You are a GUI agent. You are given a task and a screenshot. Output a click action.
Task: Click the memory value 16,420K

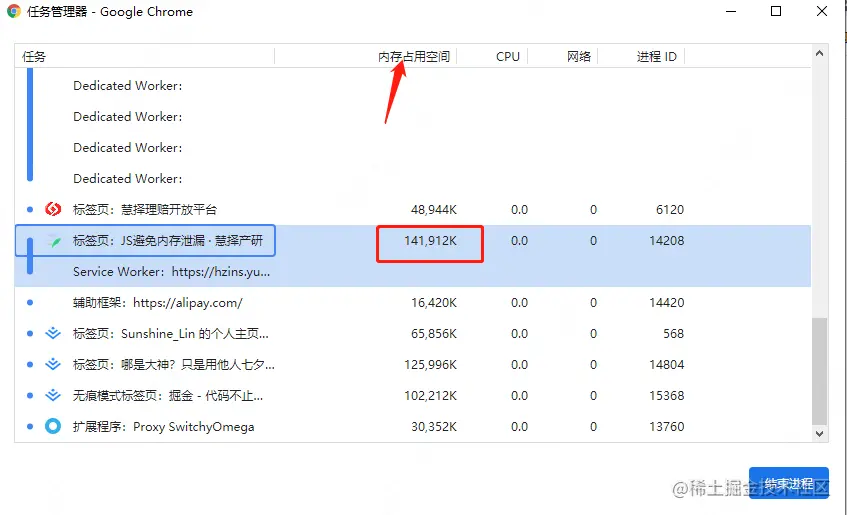[434, 303]
